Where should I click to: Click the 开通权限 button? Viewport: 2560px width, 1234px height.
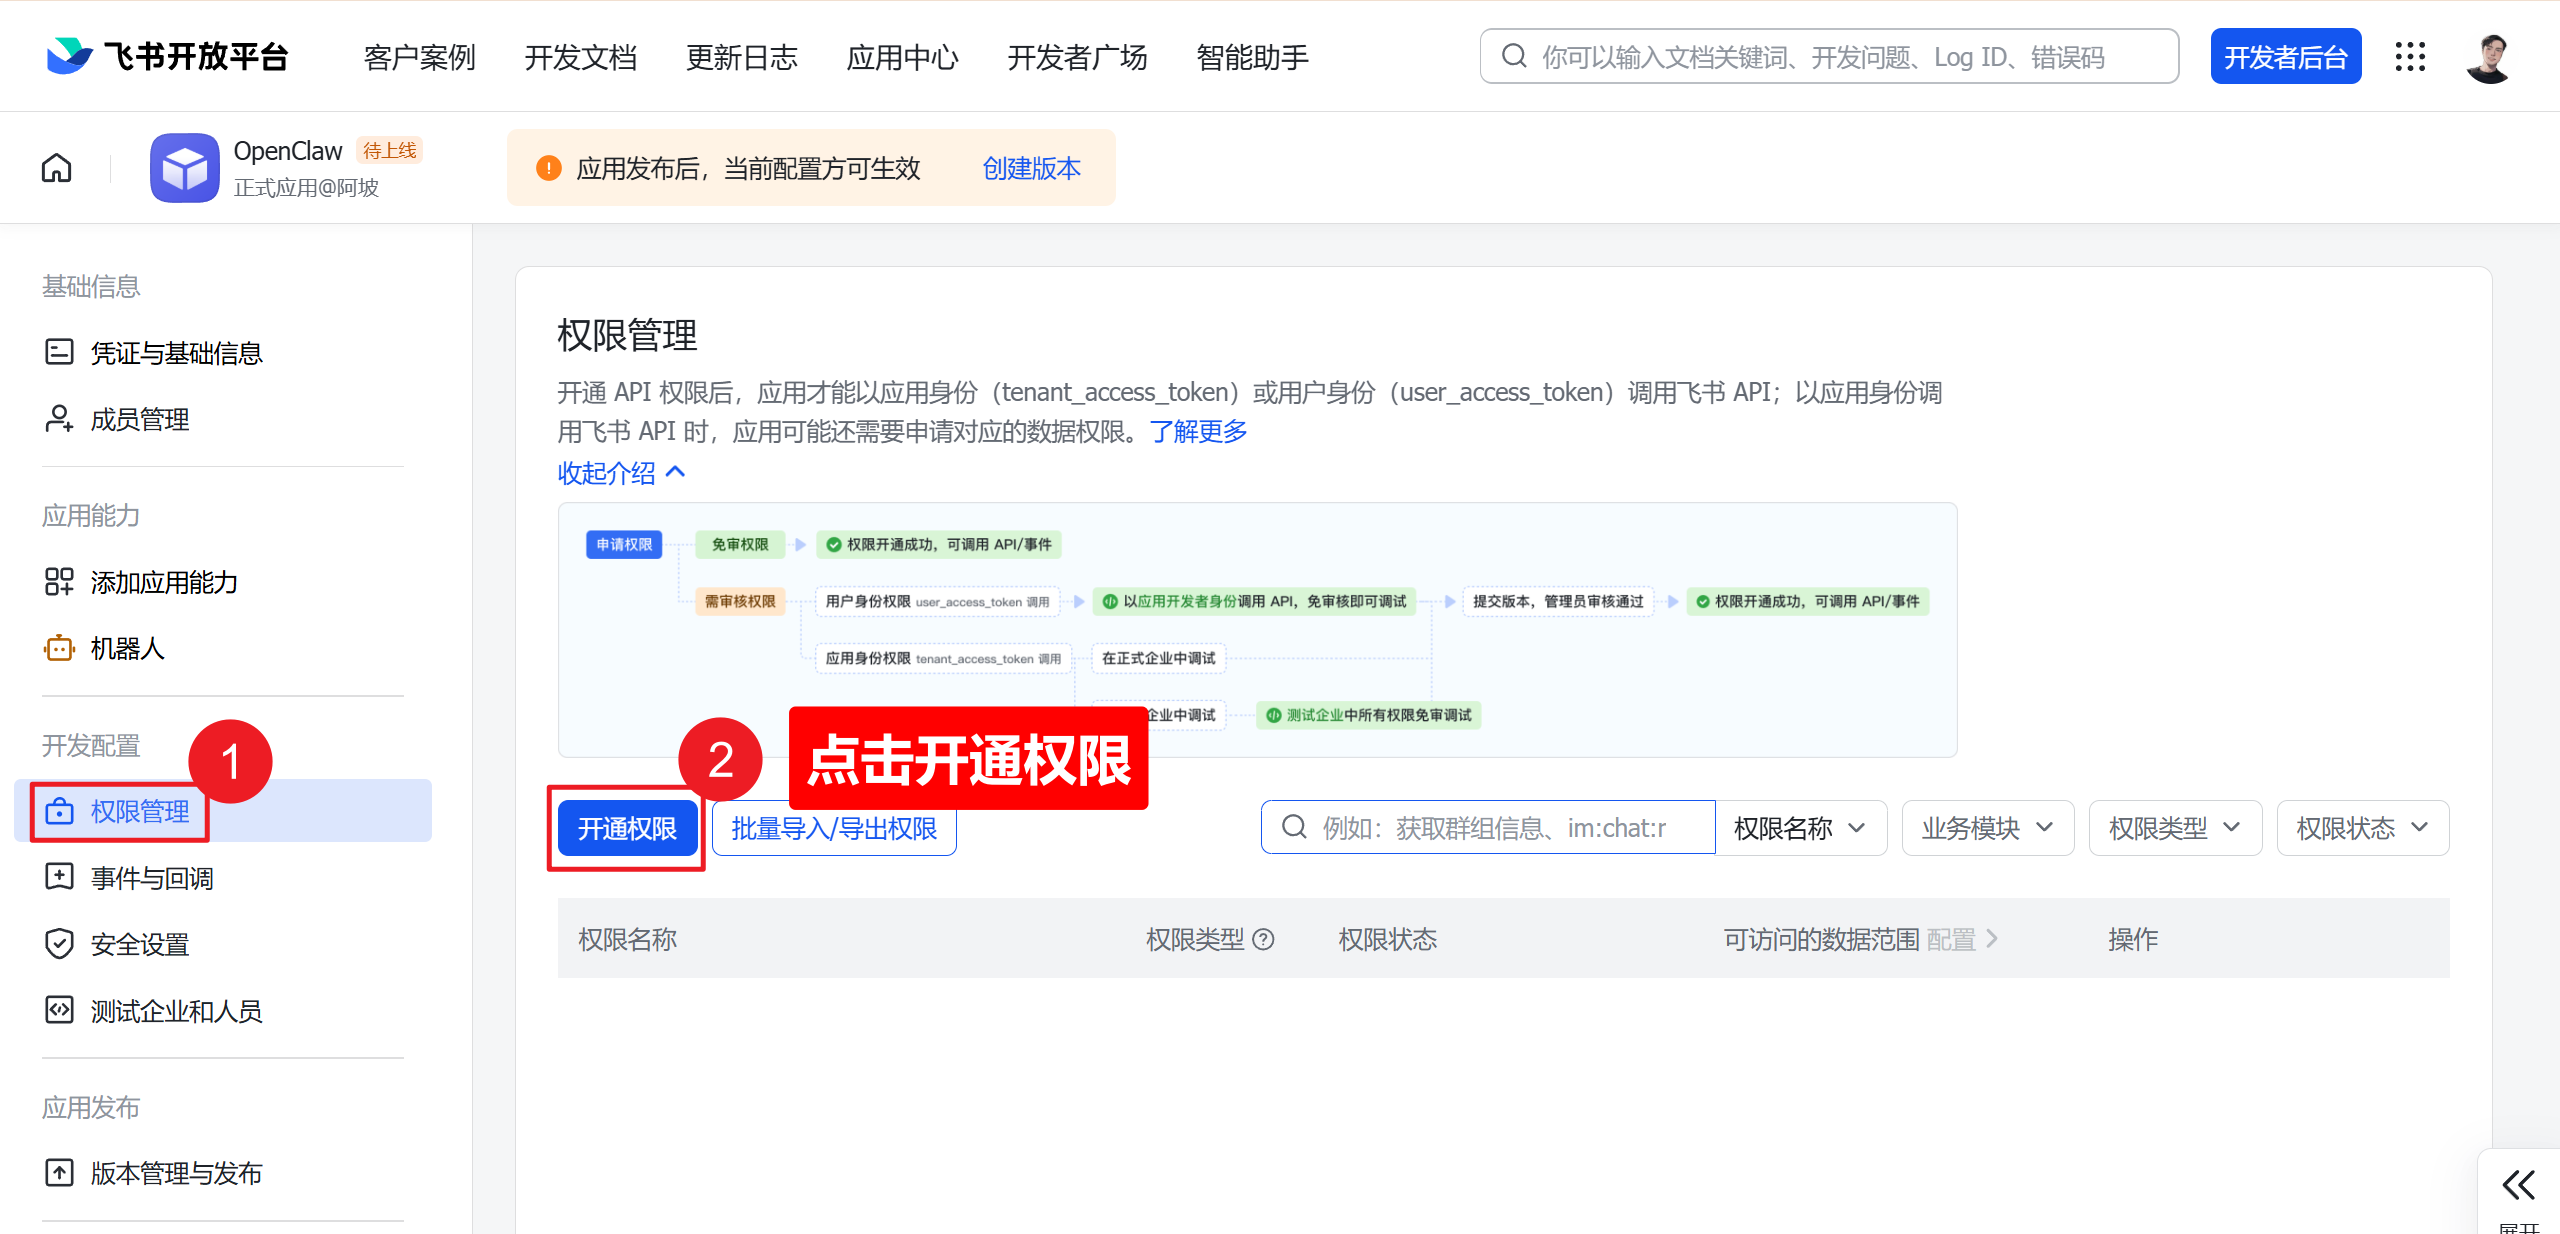pos(626,827)
